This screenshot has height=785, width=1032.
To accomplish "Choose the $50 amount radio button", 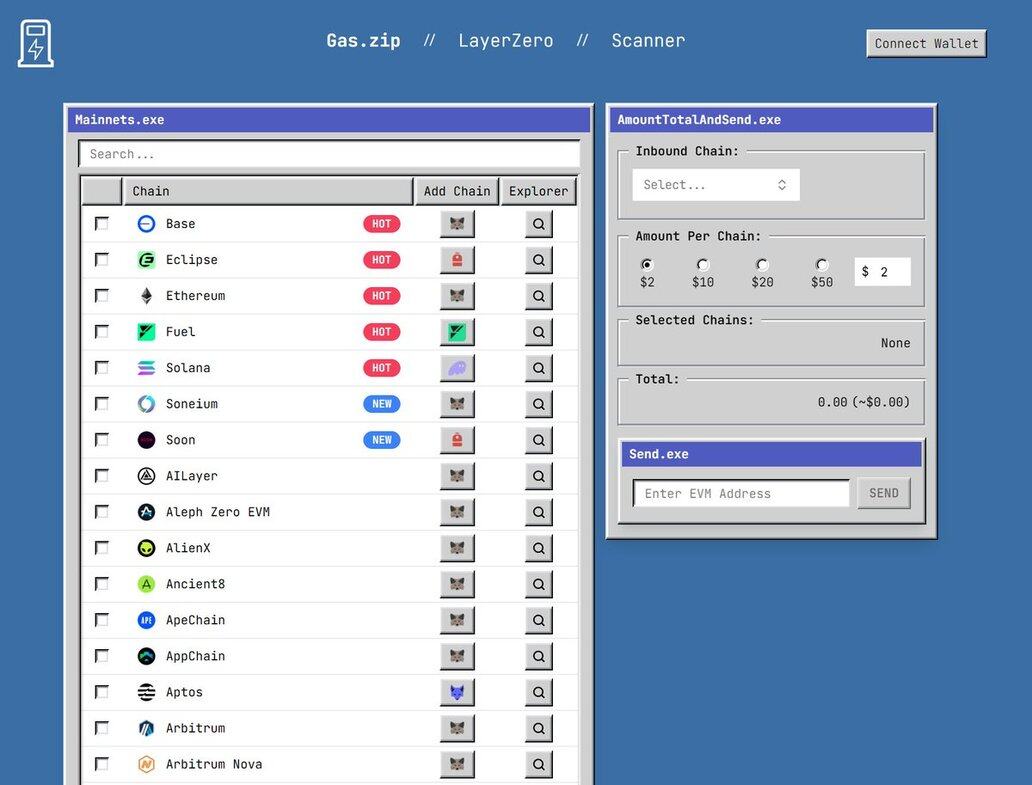I will [x=821, y=265].
